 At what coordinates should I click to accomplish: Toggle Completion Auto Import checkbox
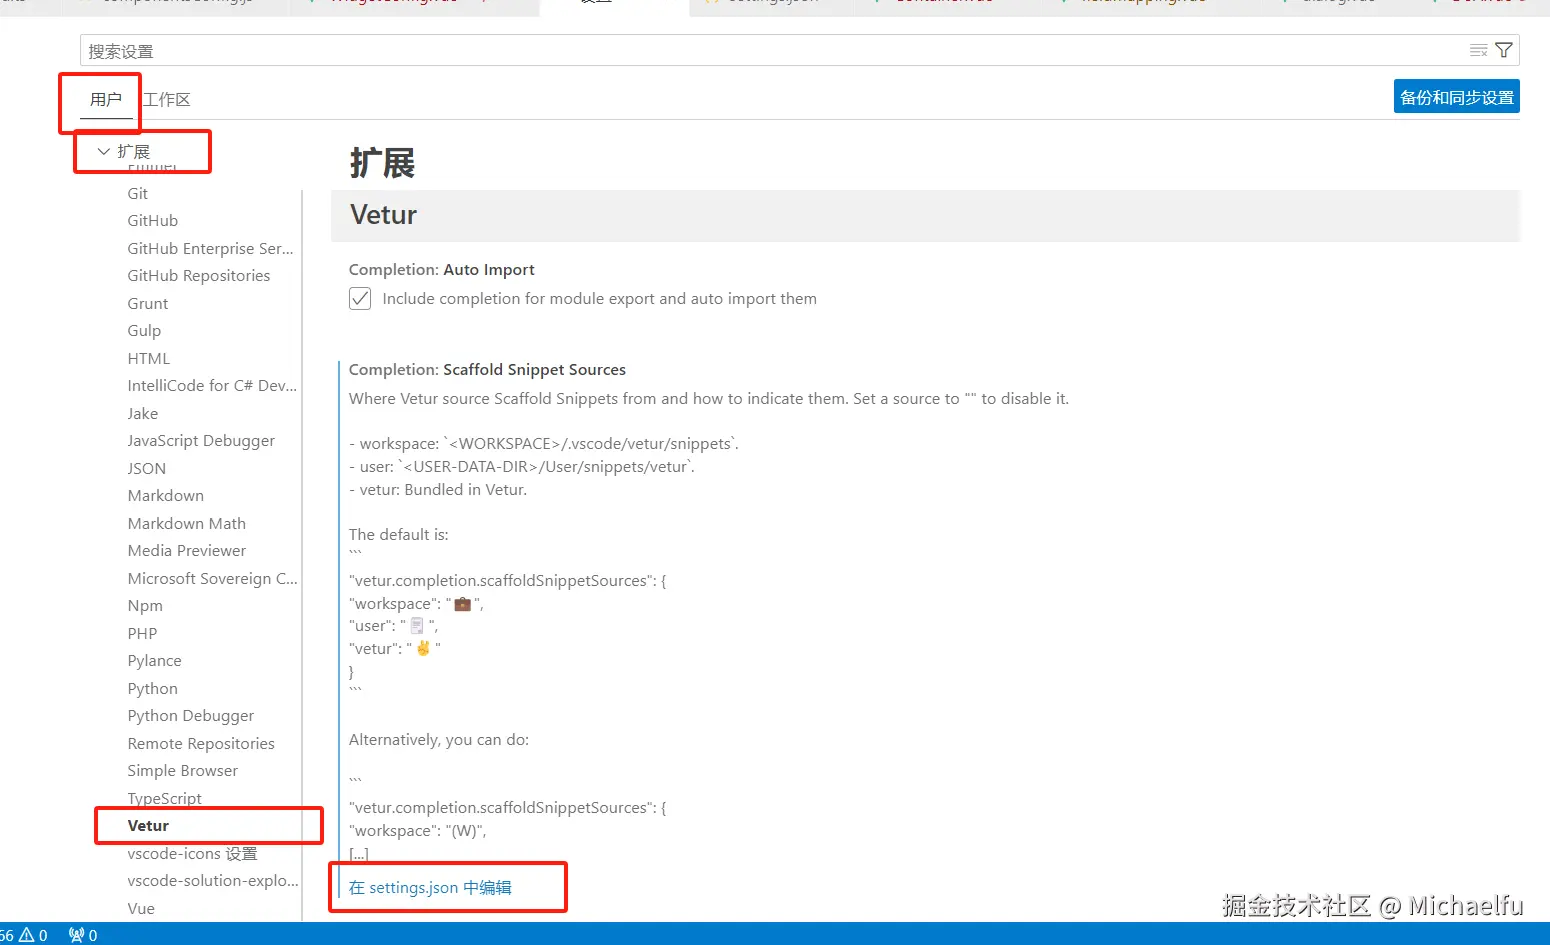360,298
